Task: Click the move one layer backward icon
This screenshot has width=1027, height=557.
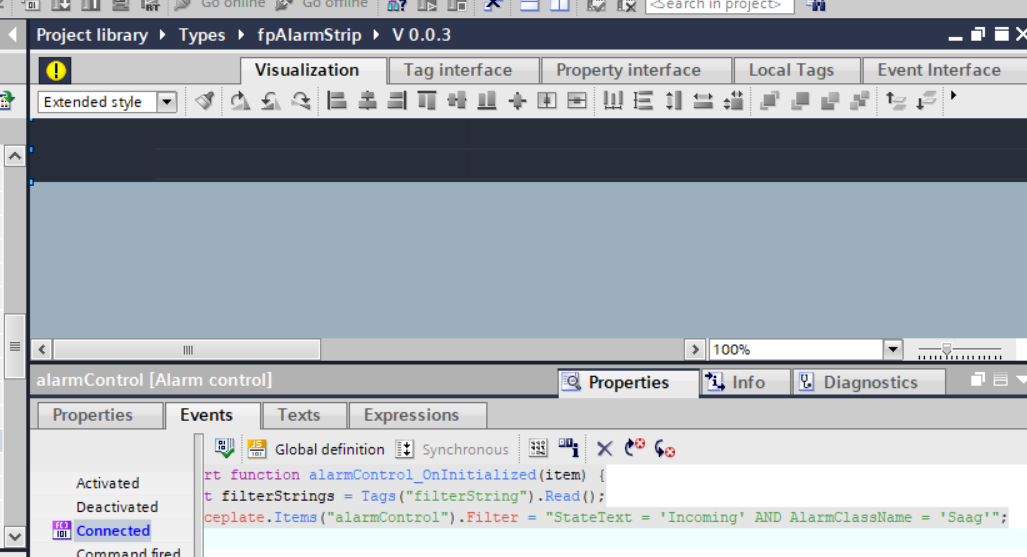Action: (859, 101)
